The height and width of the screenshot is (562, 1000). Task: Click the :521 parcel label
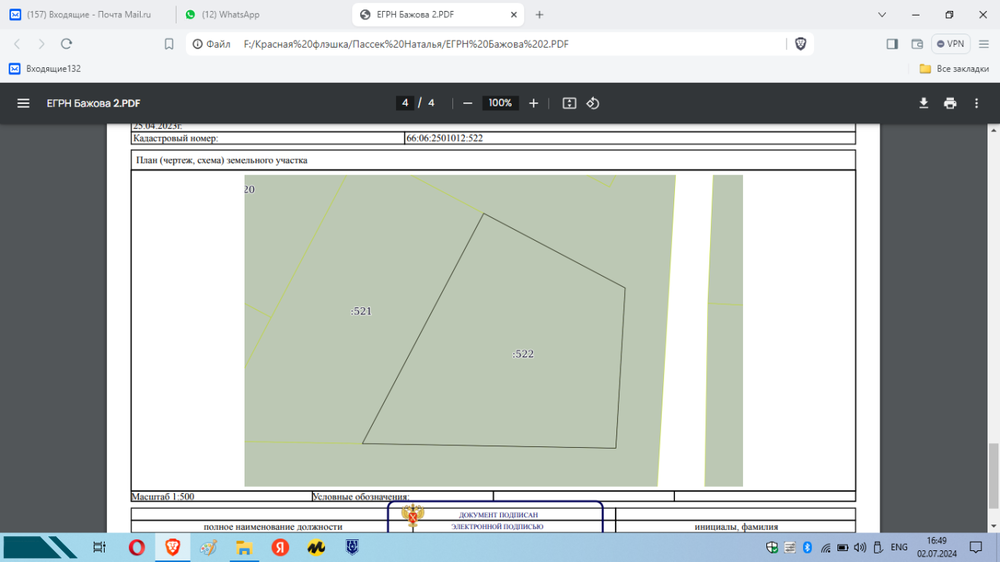pyautogui.click(x=361, y=311)
